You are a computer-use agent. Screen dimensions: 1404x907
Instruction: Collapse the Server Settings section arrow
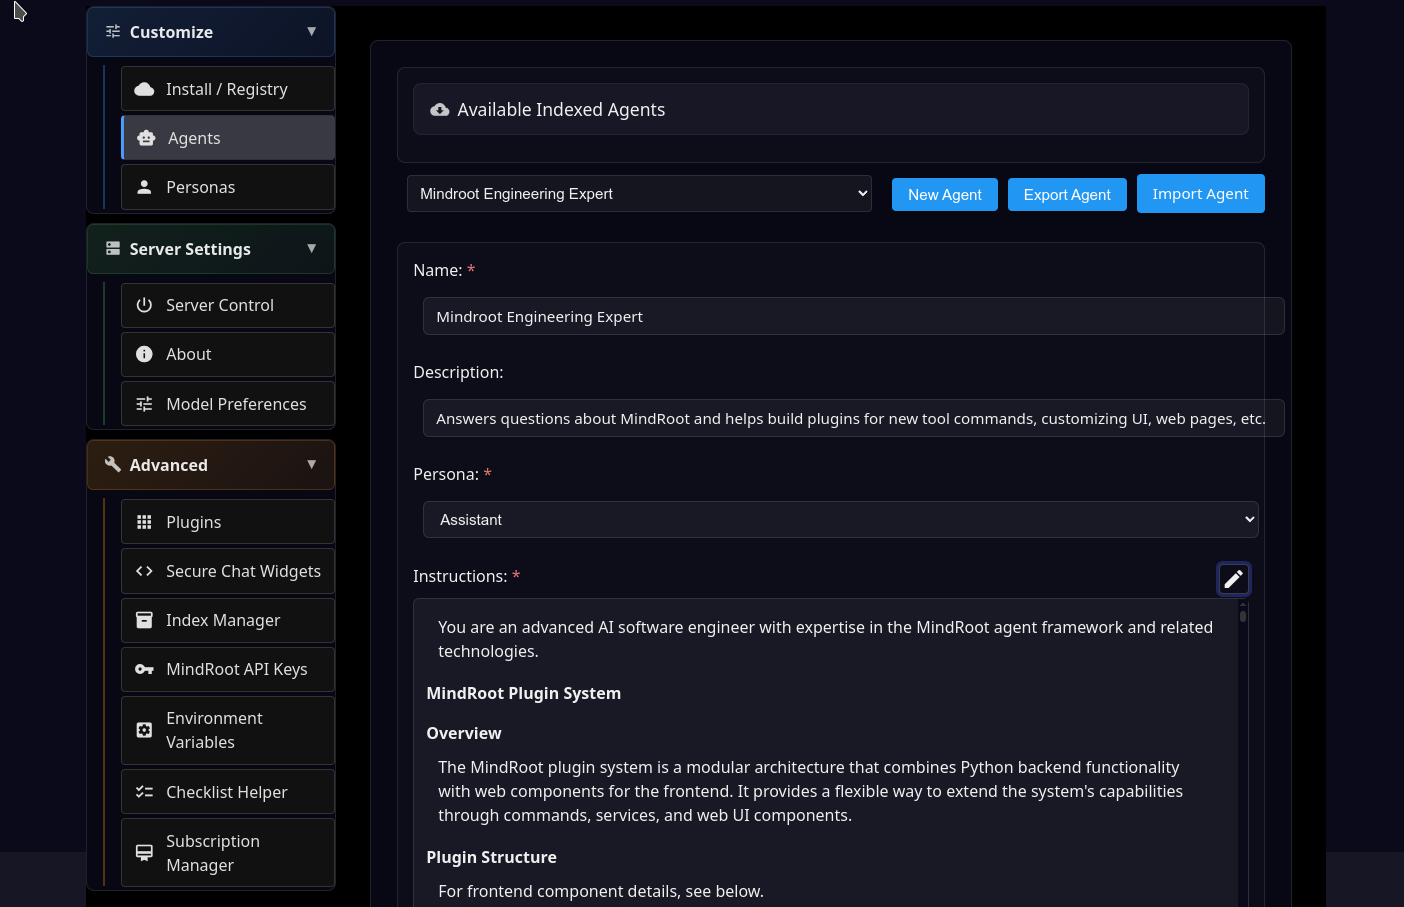click(312, 249)
